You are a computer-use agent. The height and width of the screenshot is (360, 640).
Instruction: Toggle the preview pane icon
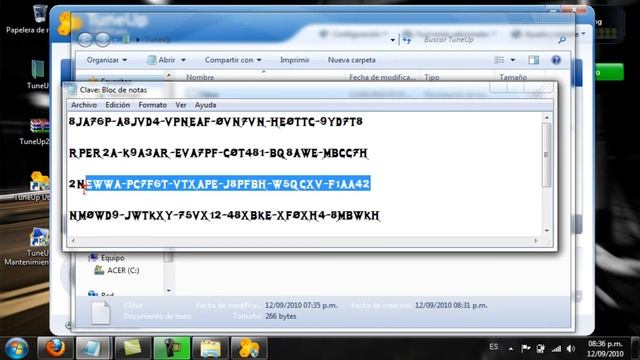click(533, 60)
